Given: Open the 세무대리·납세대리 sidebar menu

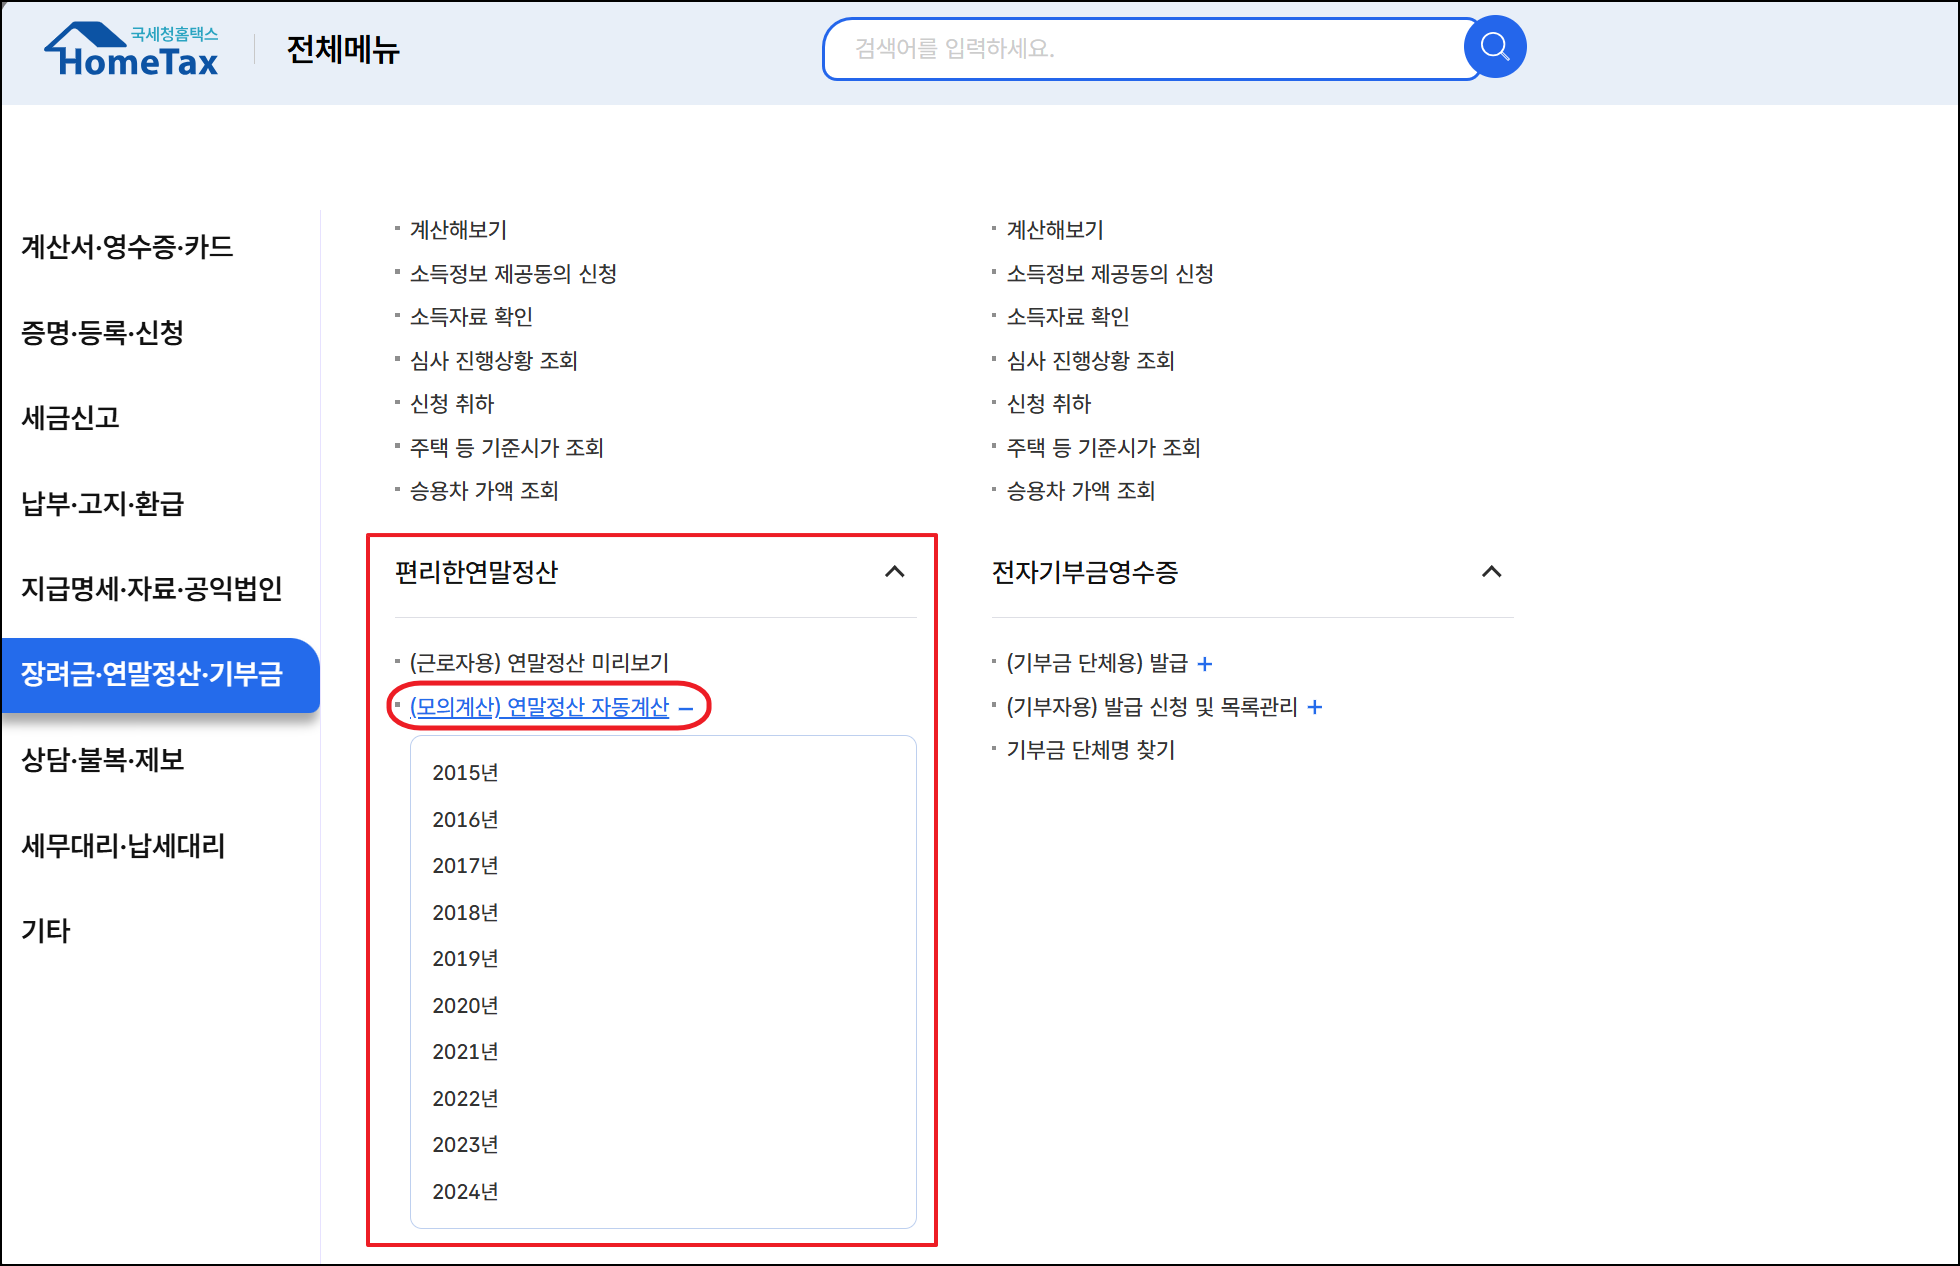Looking at the screenshot, I should pyautogui.click(x=123, y=846).
